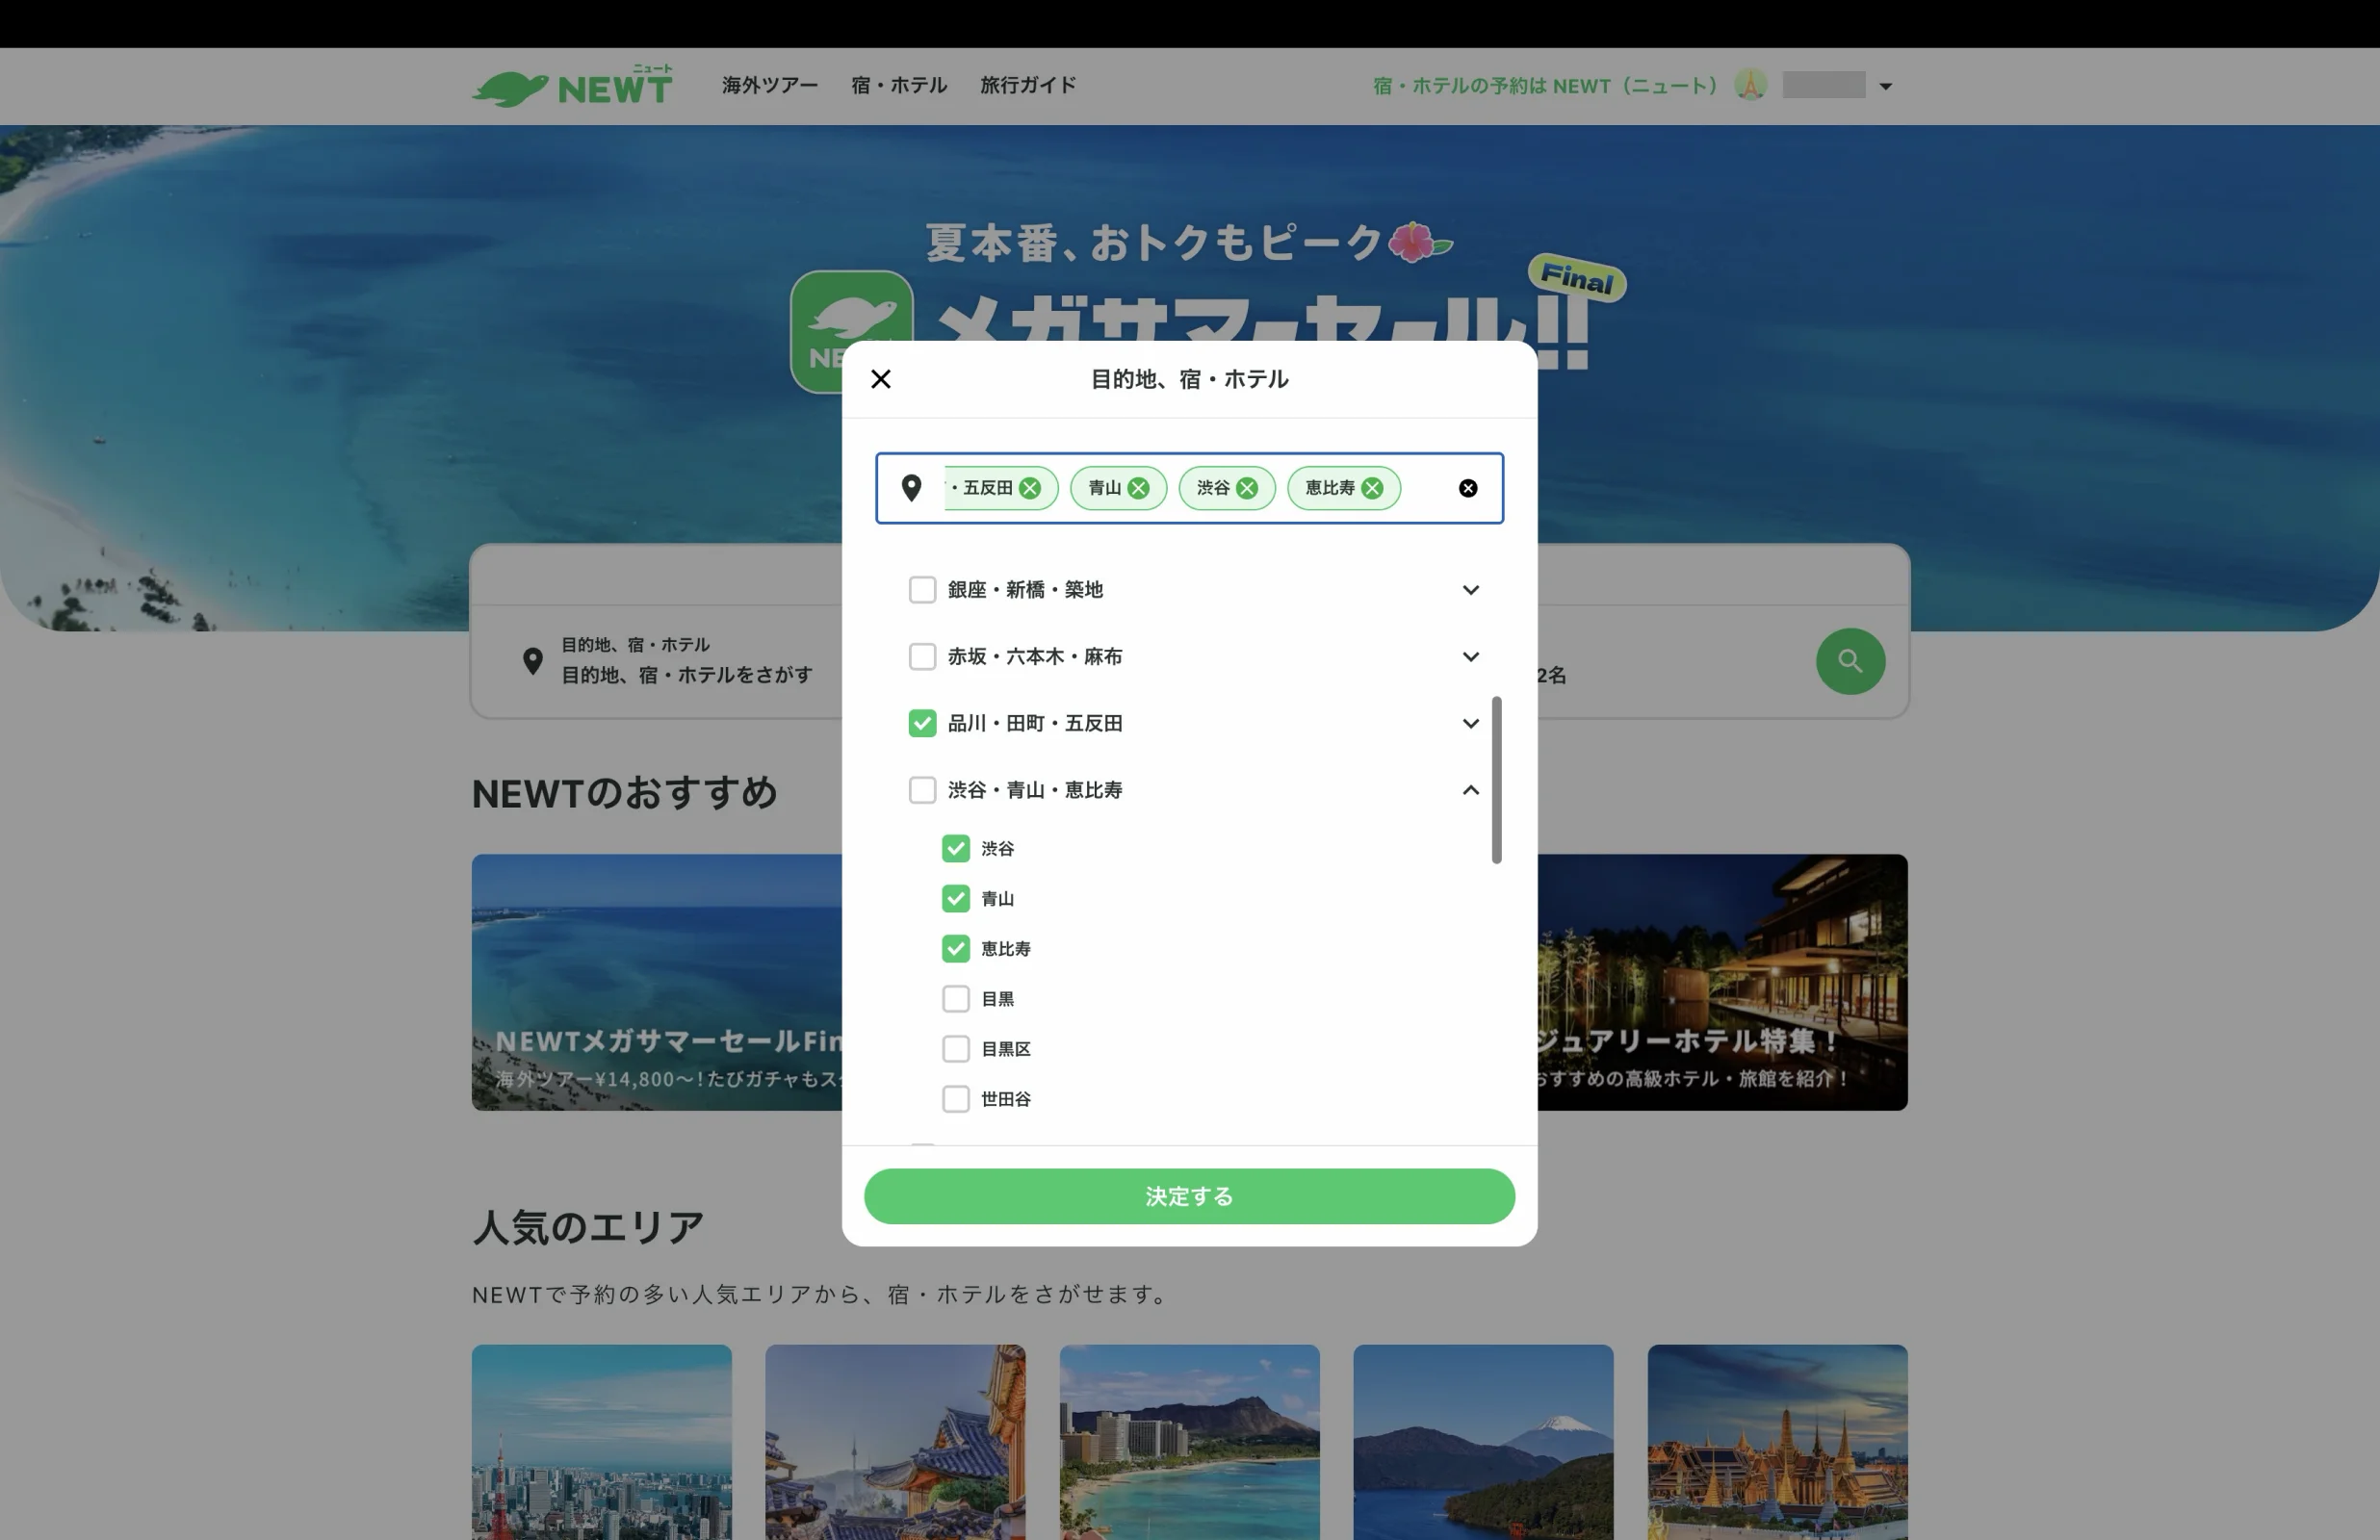Open the luxury hotel feature banner

tap(1722, 982)
